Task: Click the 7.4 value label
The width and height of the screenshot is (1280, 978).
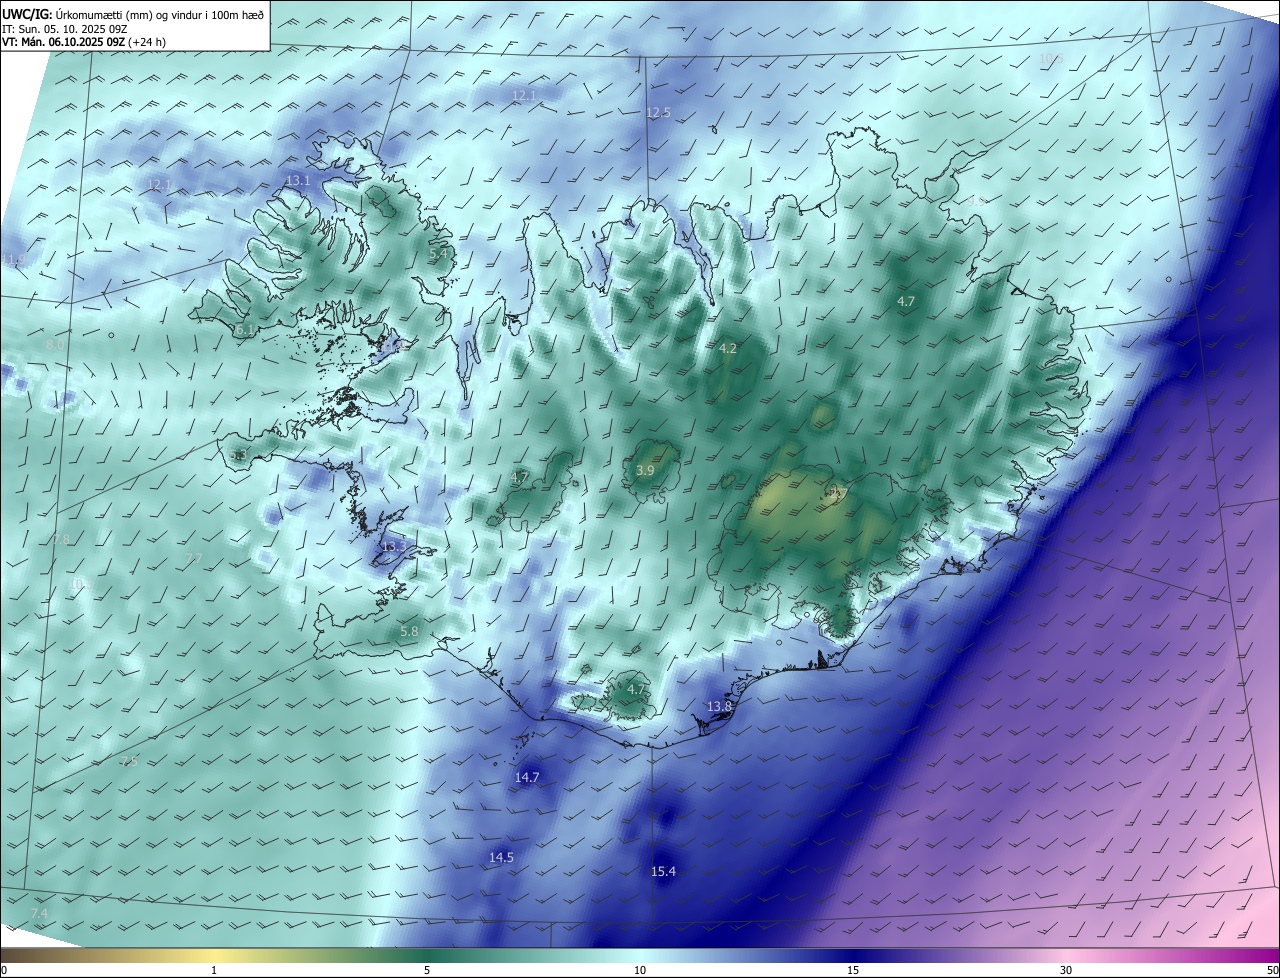Action: pos(39,914)
